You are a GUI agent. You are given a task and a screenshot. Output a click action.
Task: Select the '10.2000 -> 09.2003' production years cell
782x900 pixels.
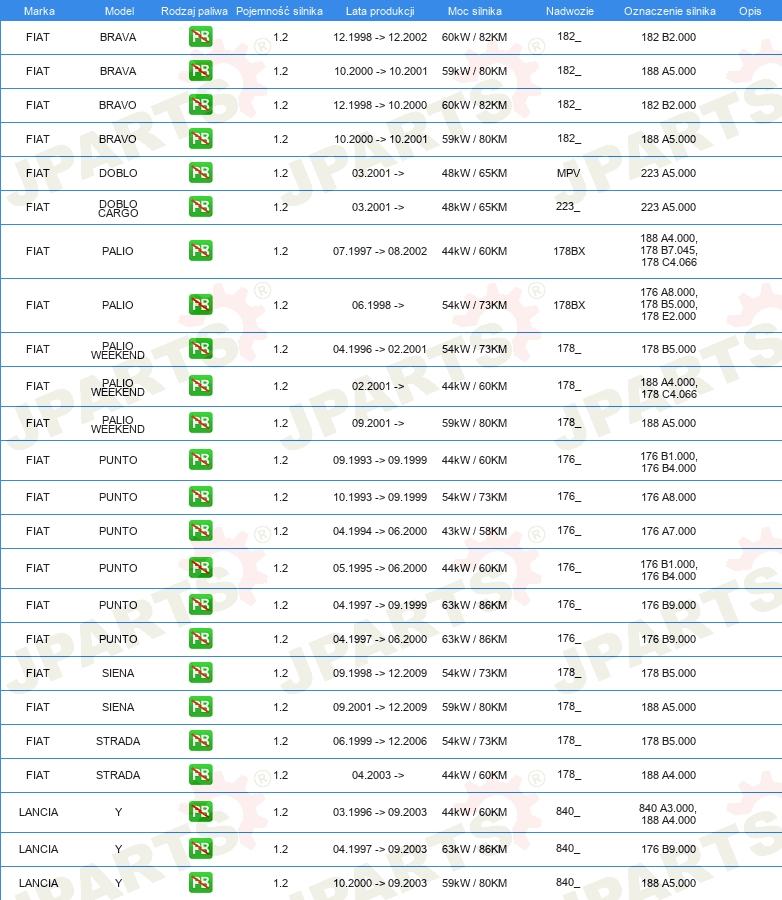[380, 883]
